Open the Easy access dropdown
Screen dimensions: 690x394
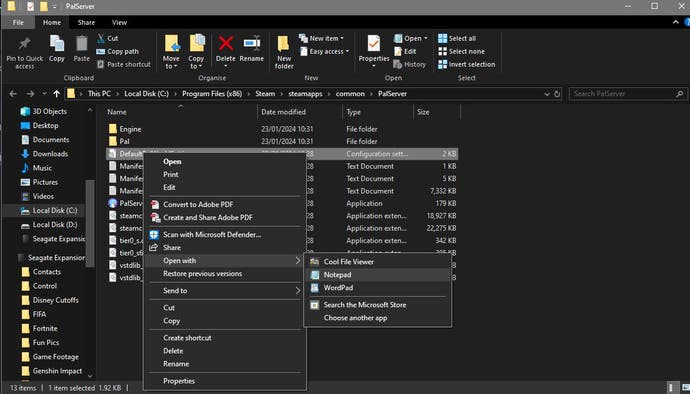[324, 52]
